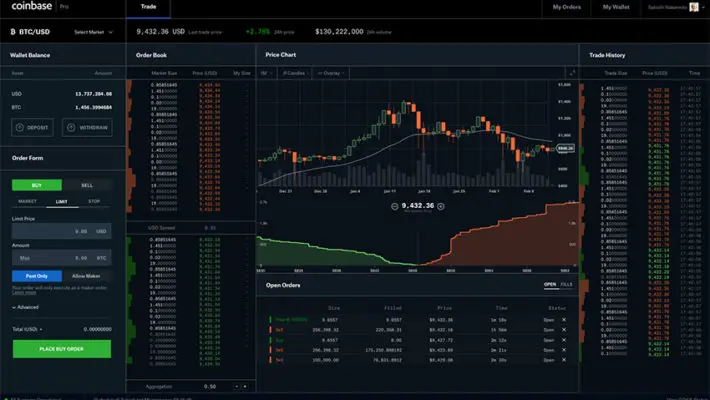
Task: Click the PLACE BUY ORDER button
Action: point(62,349)
